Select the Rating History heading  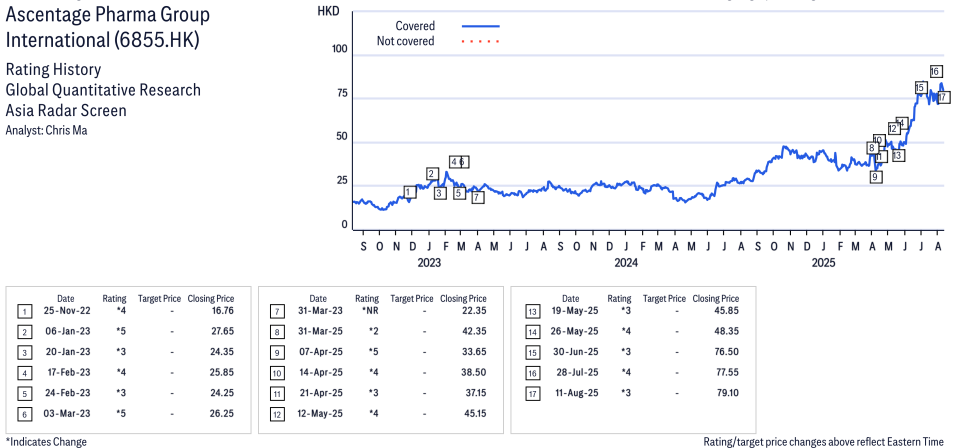tap(54, 69)
